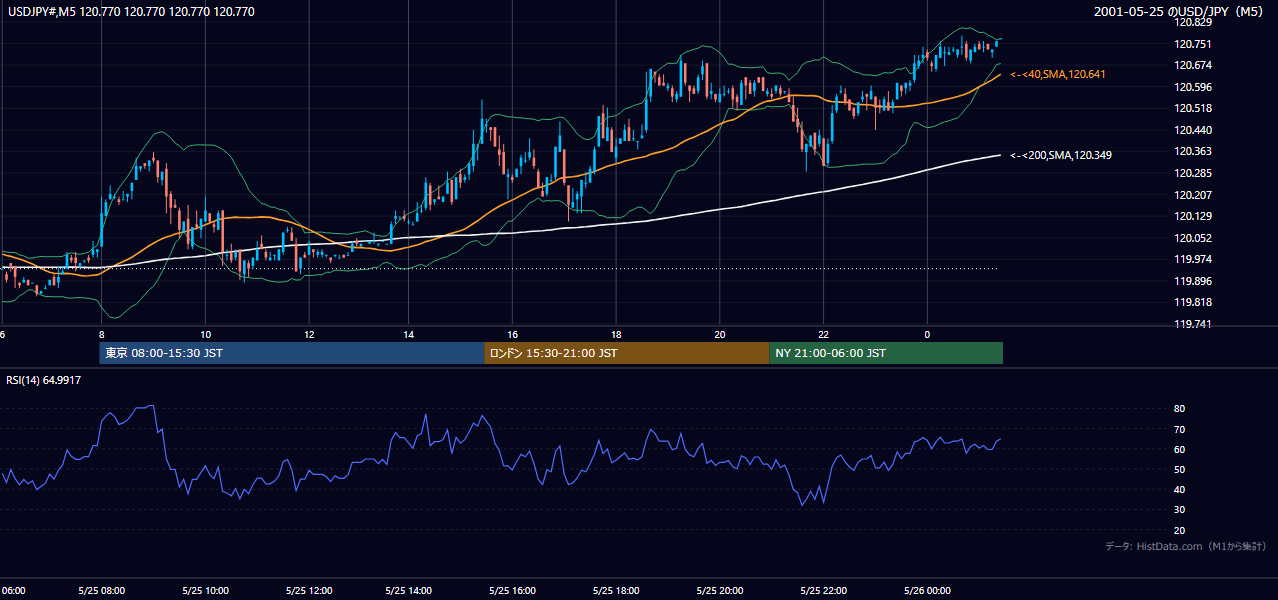Viewport: 1278px width, 600px height.
Task: Select the 200 SMA 120.349 label
Action: 1061,155
